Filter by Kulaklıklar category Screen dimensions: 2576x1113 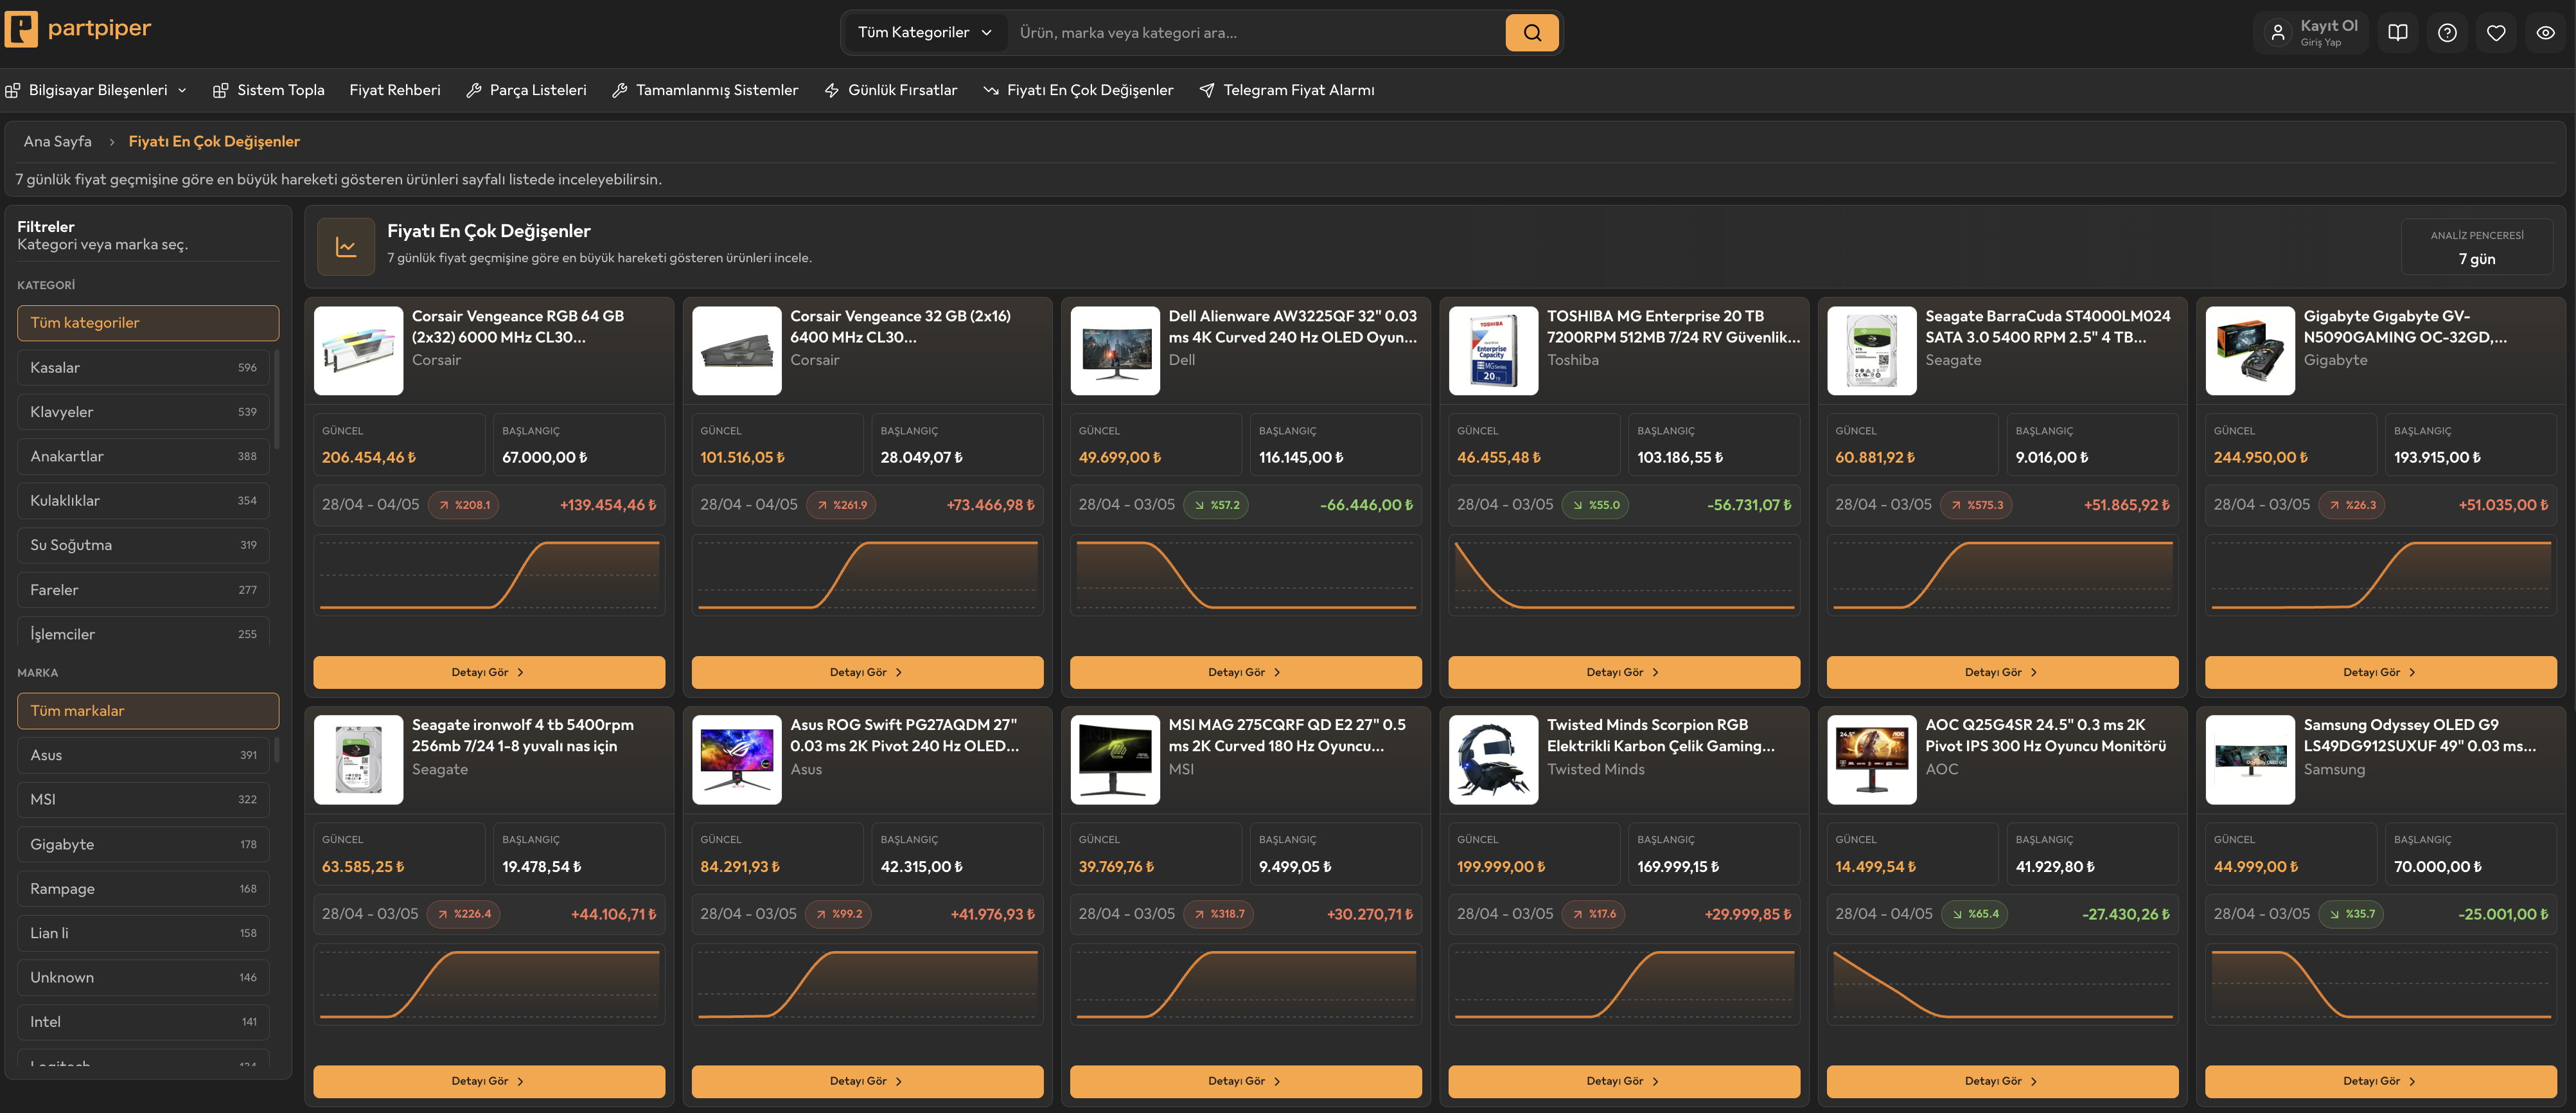143,500
